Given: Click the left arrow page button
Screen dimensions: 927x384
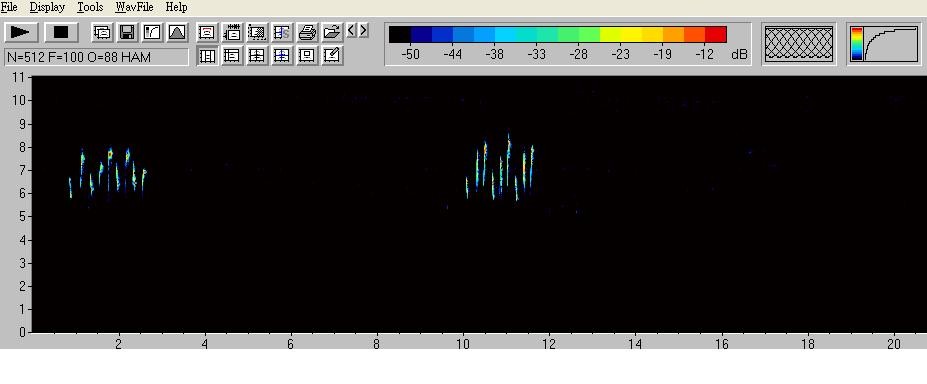Looking at the screenshot, I should coord(352,30).
